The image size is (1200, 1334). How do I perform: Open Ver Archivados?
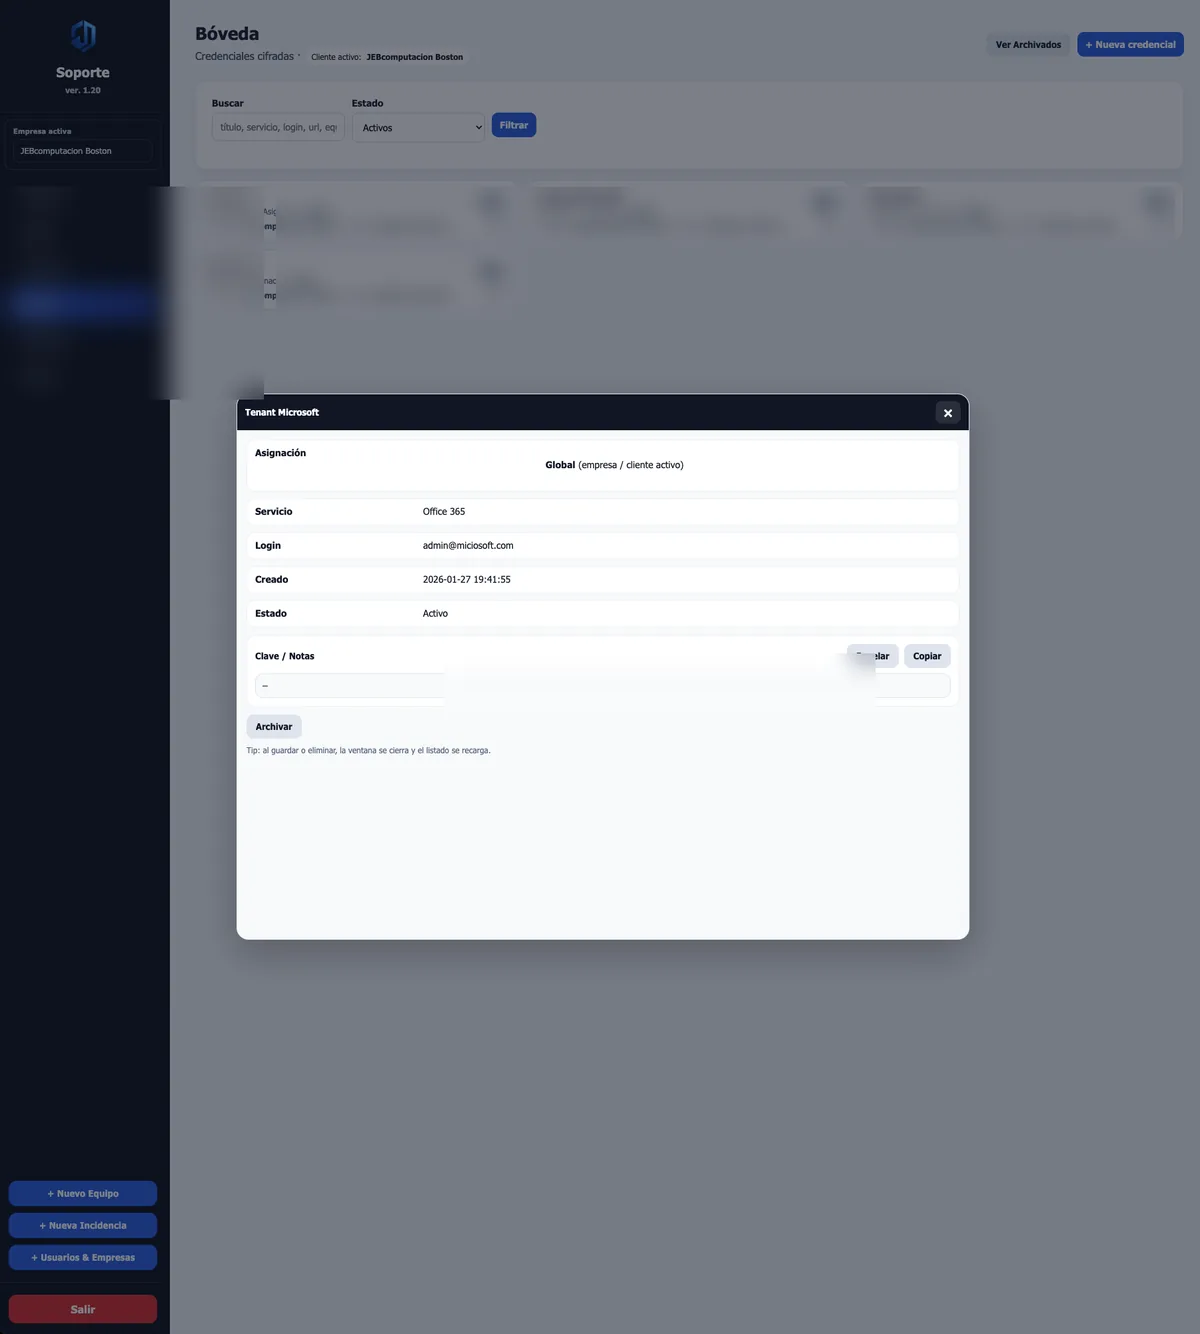coord(1028,45)
